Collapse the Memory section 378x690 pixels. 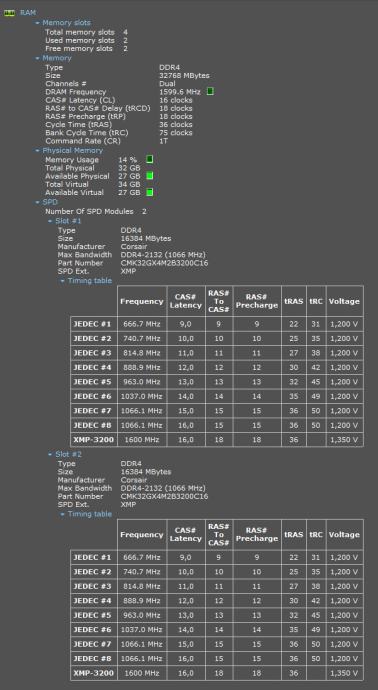click(38, 58)
